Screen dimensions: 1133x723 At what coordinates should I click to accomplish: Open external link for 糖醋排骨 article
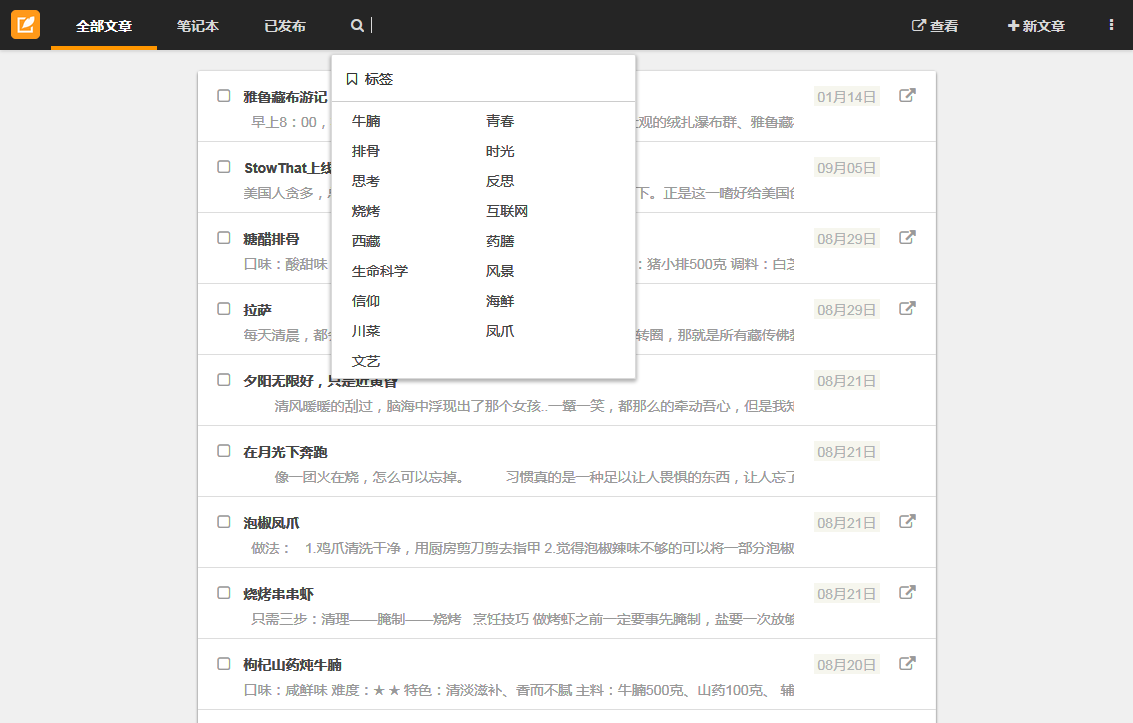tap(907, 238)
